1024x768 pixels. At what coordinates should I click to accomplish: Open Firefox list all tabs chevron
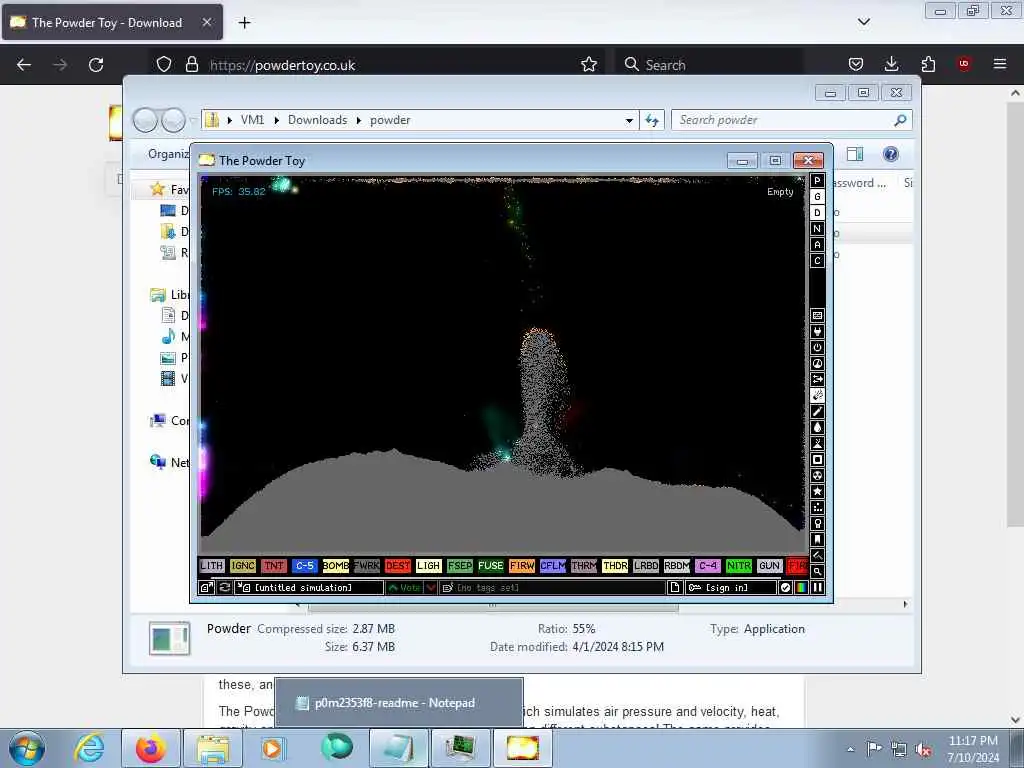point(863,22)
